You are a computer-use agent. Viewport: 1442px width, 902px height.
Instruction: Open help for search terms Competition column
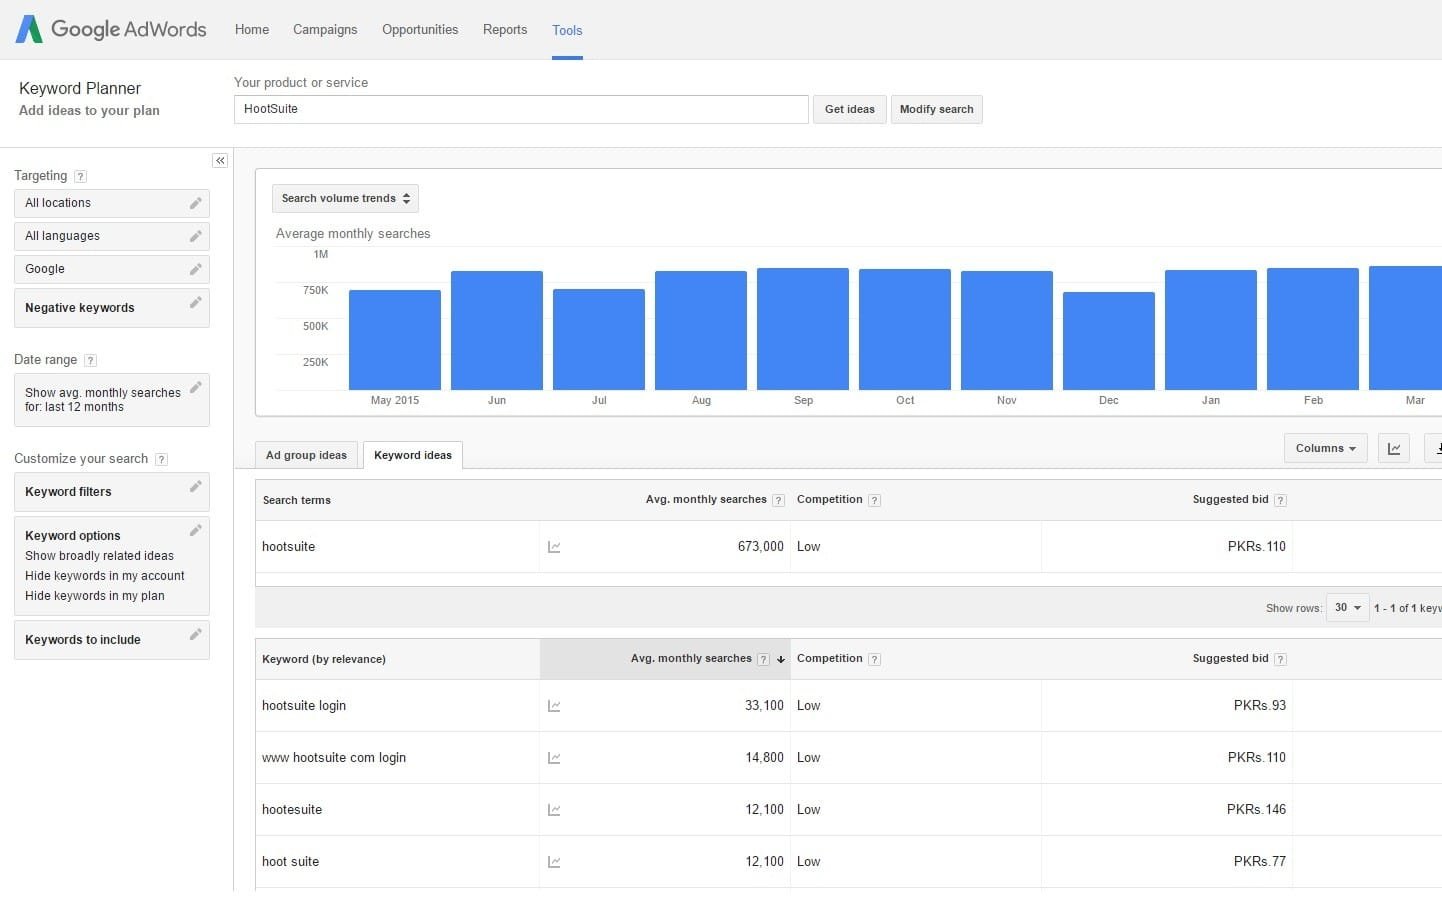pos(874,500)
